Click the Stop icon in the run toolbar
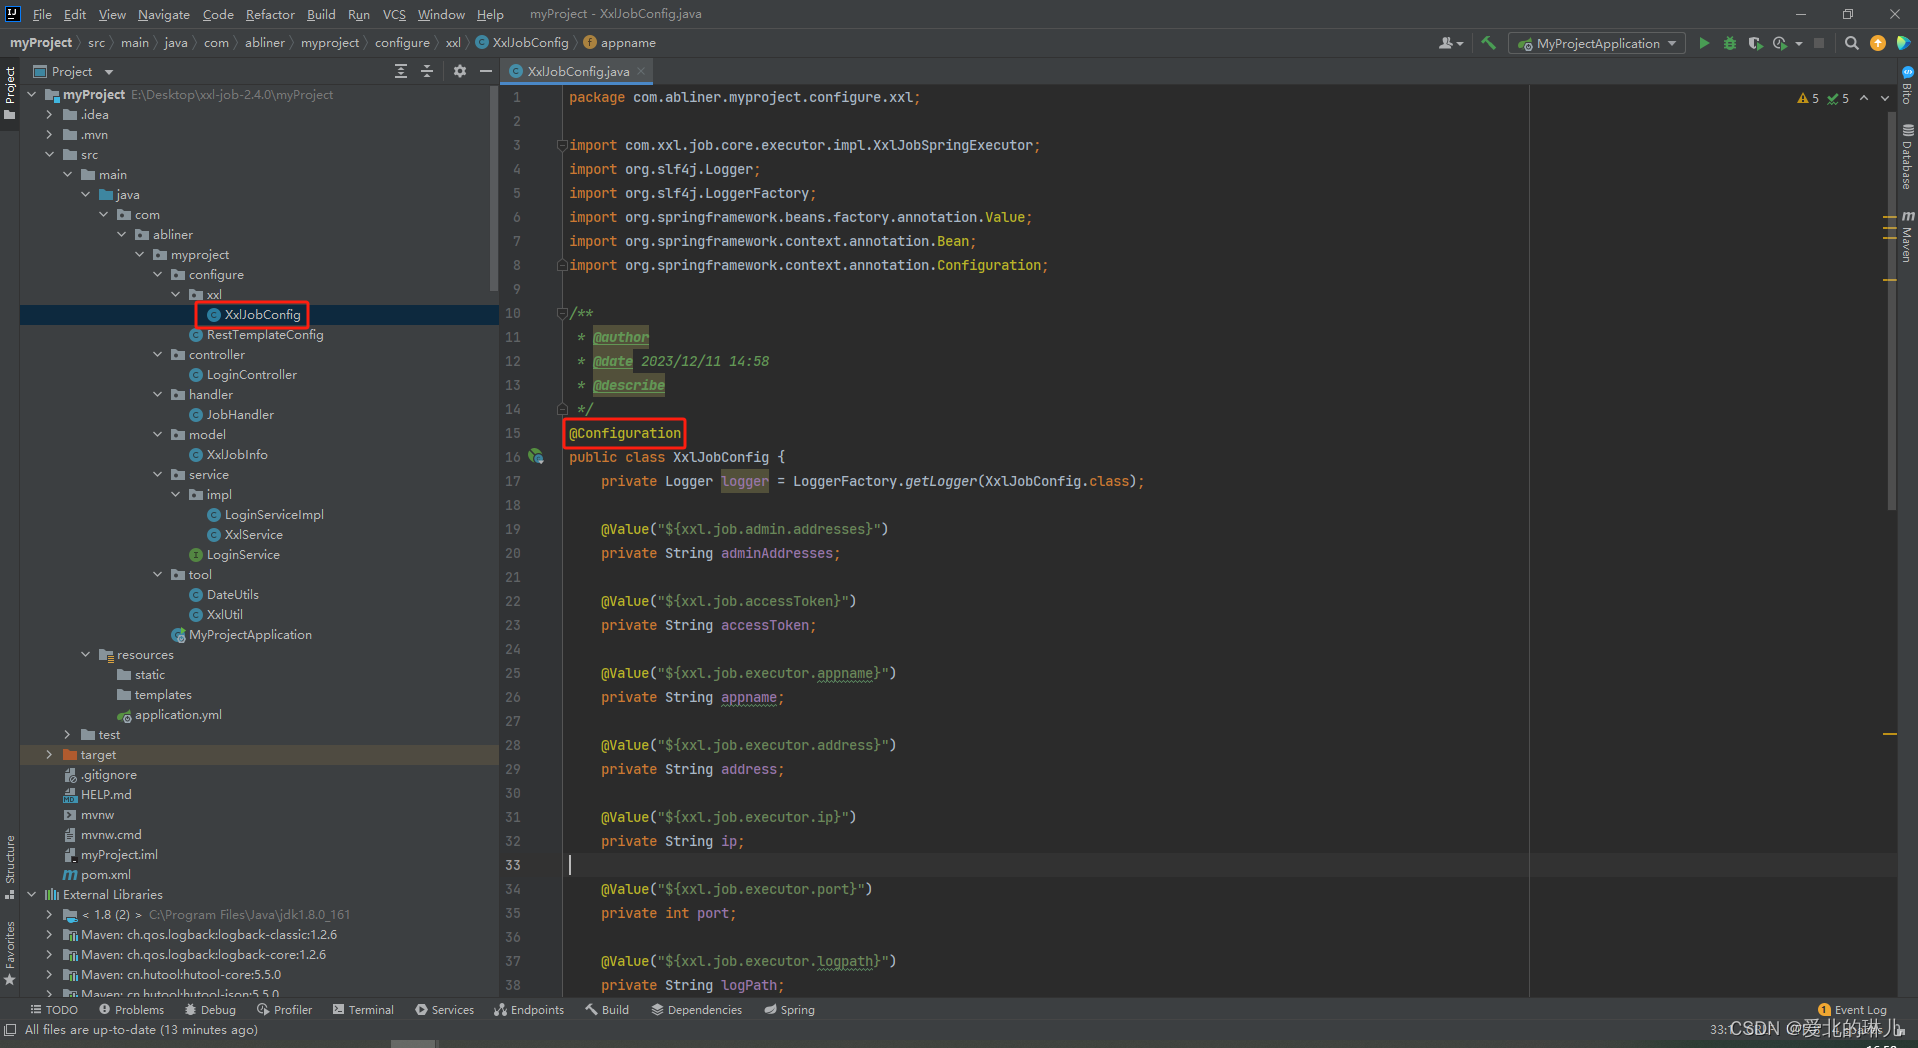 [1819, 43]
